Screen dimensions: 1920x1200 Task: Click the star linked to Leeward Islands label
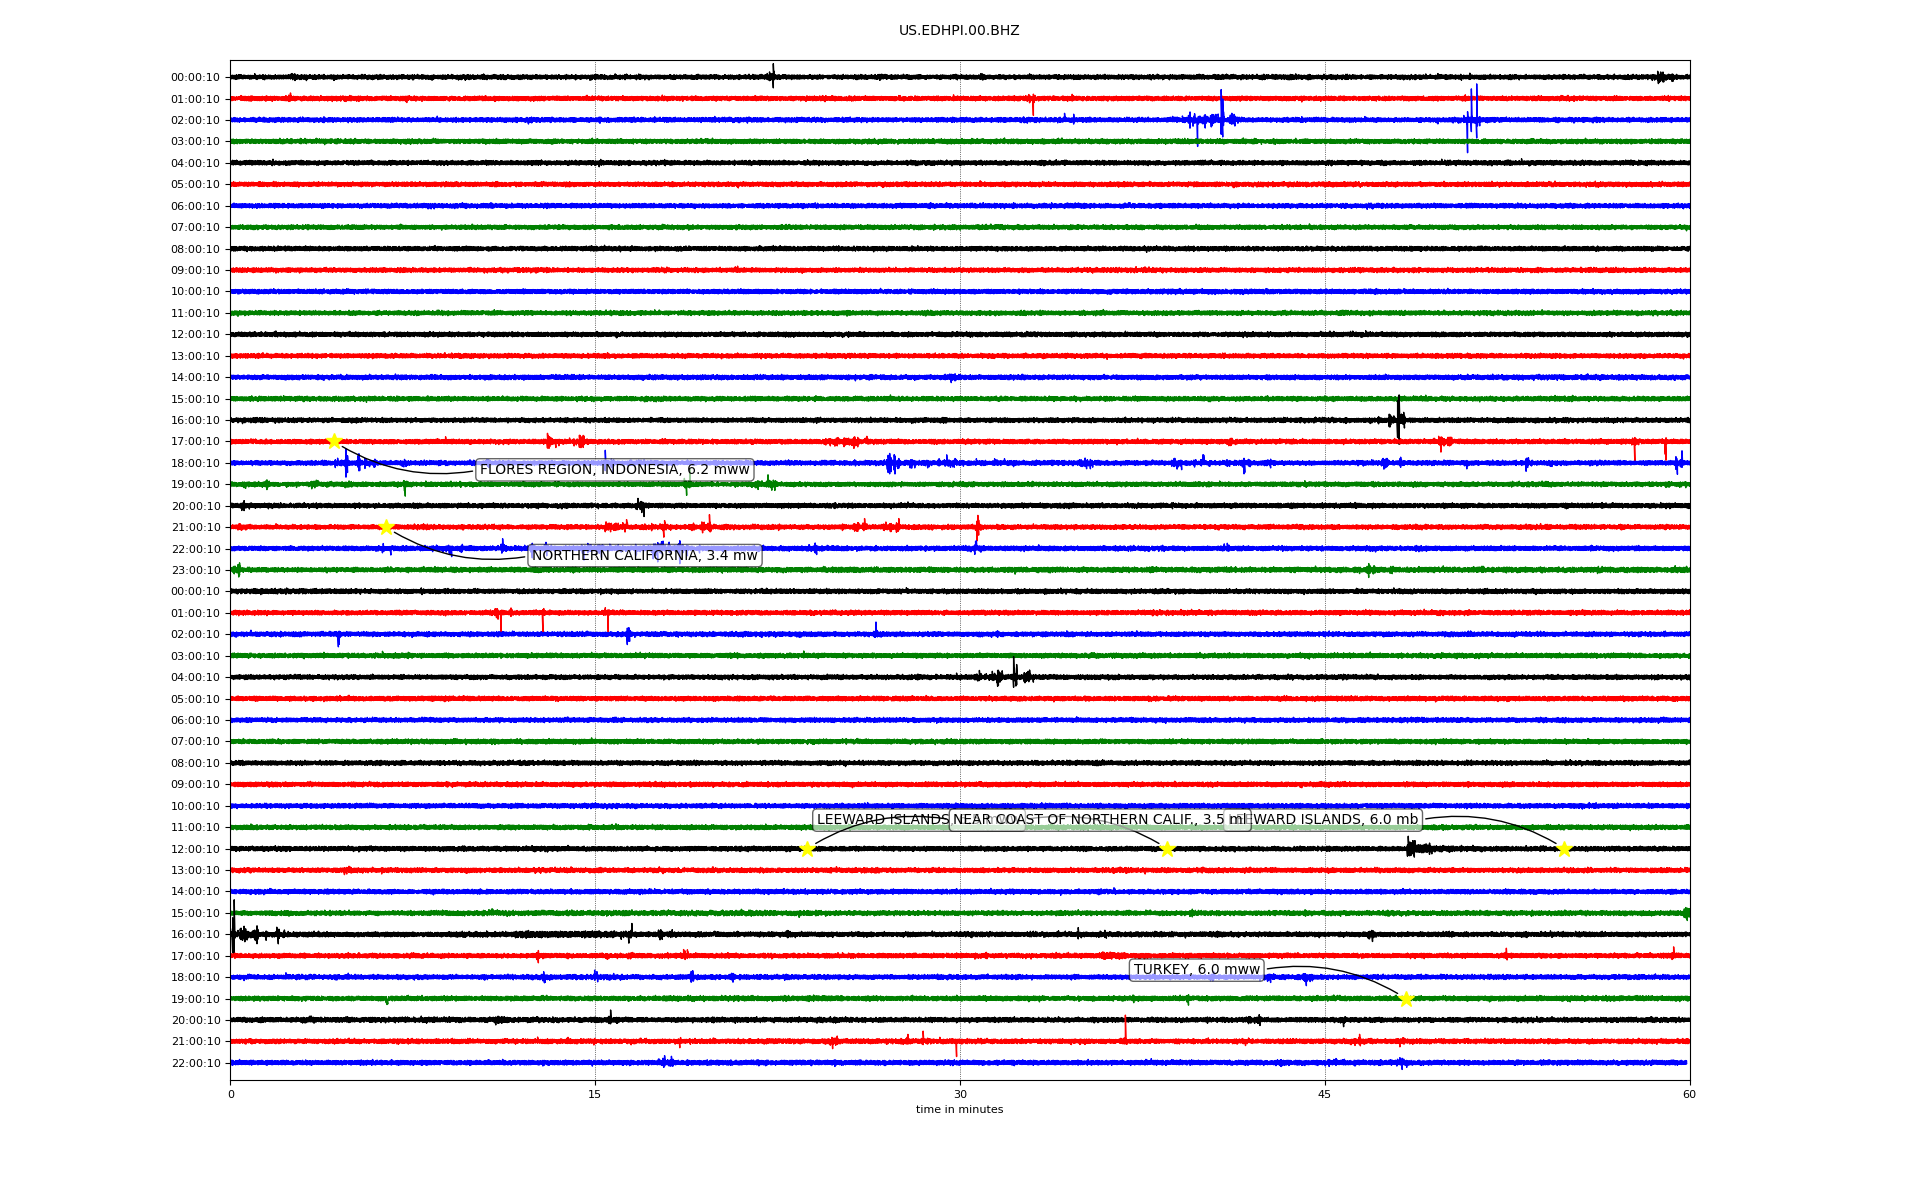click(807, 849)
